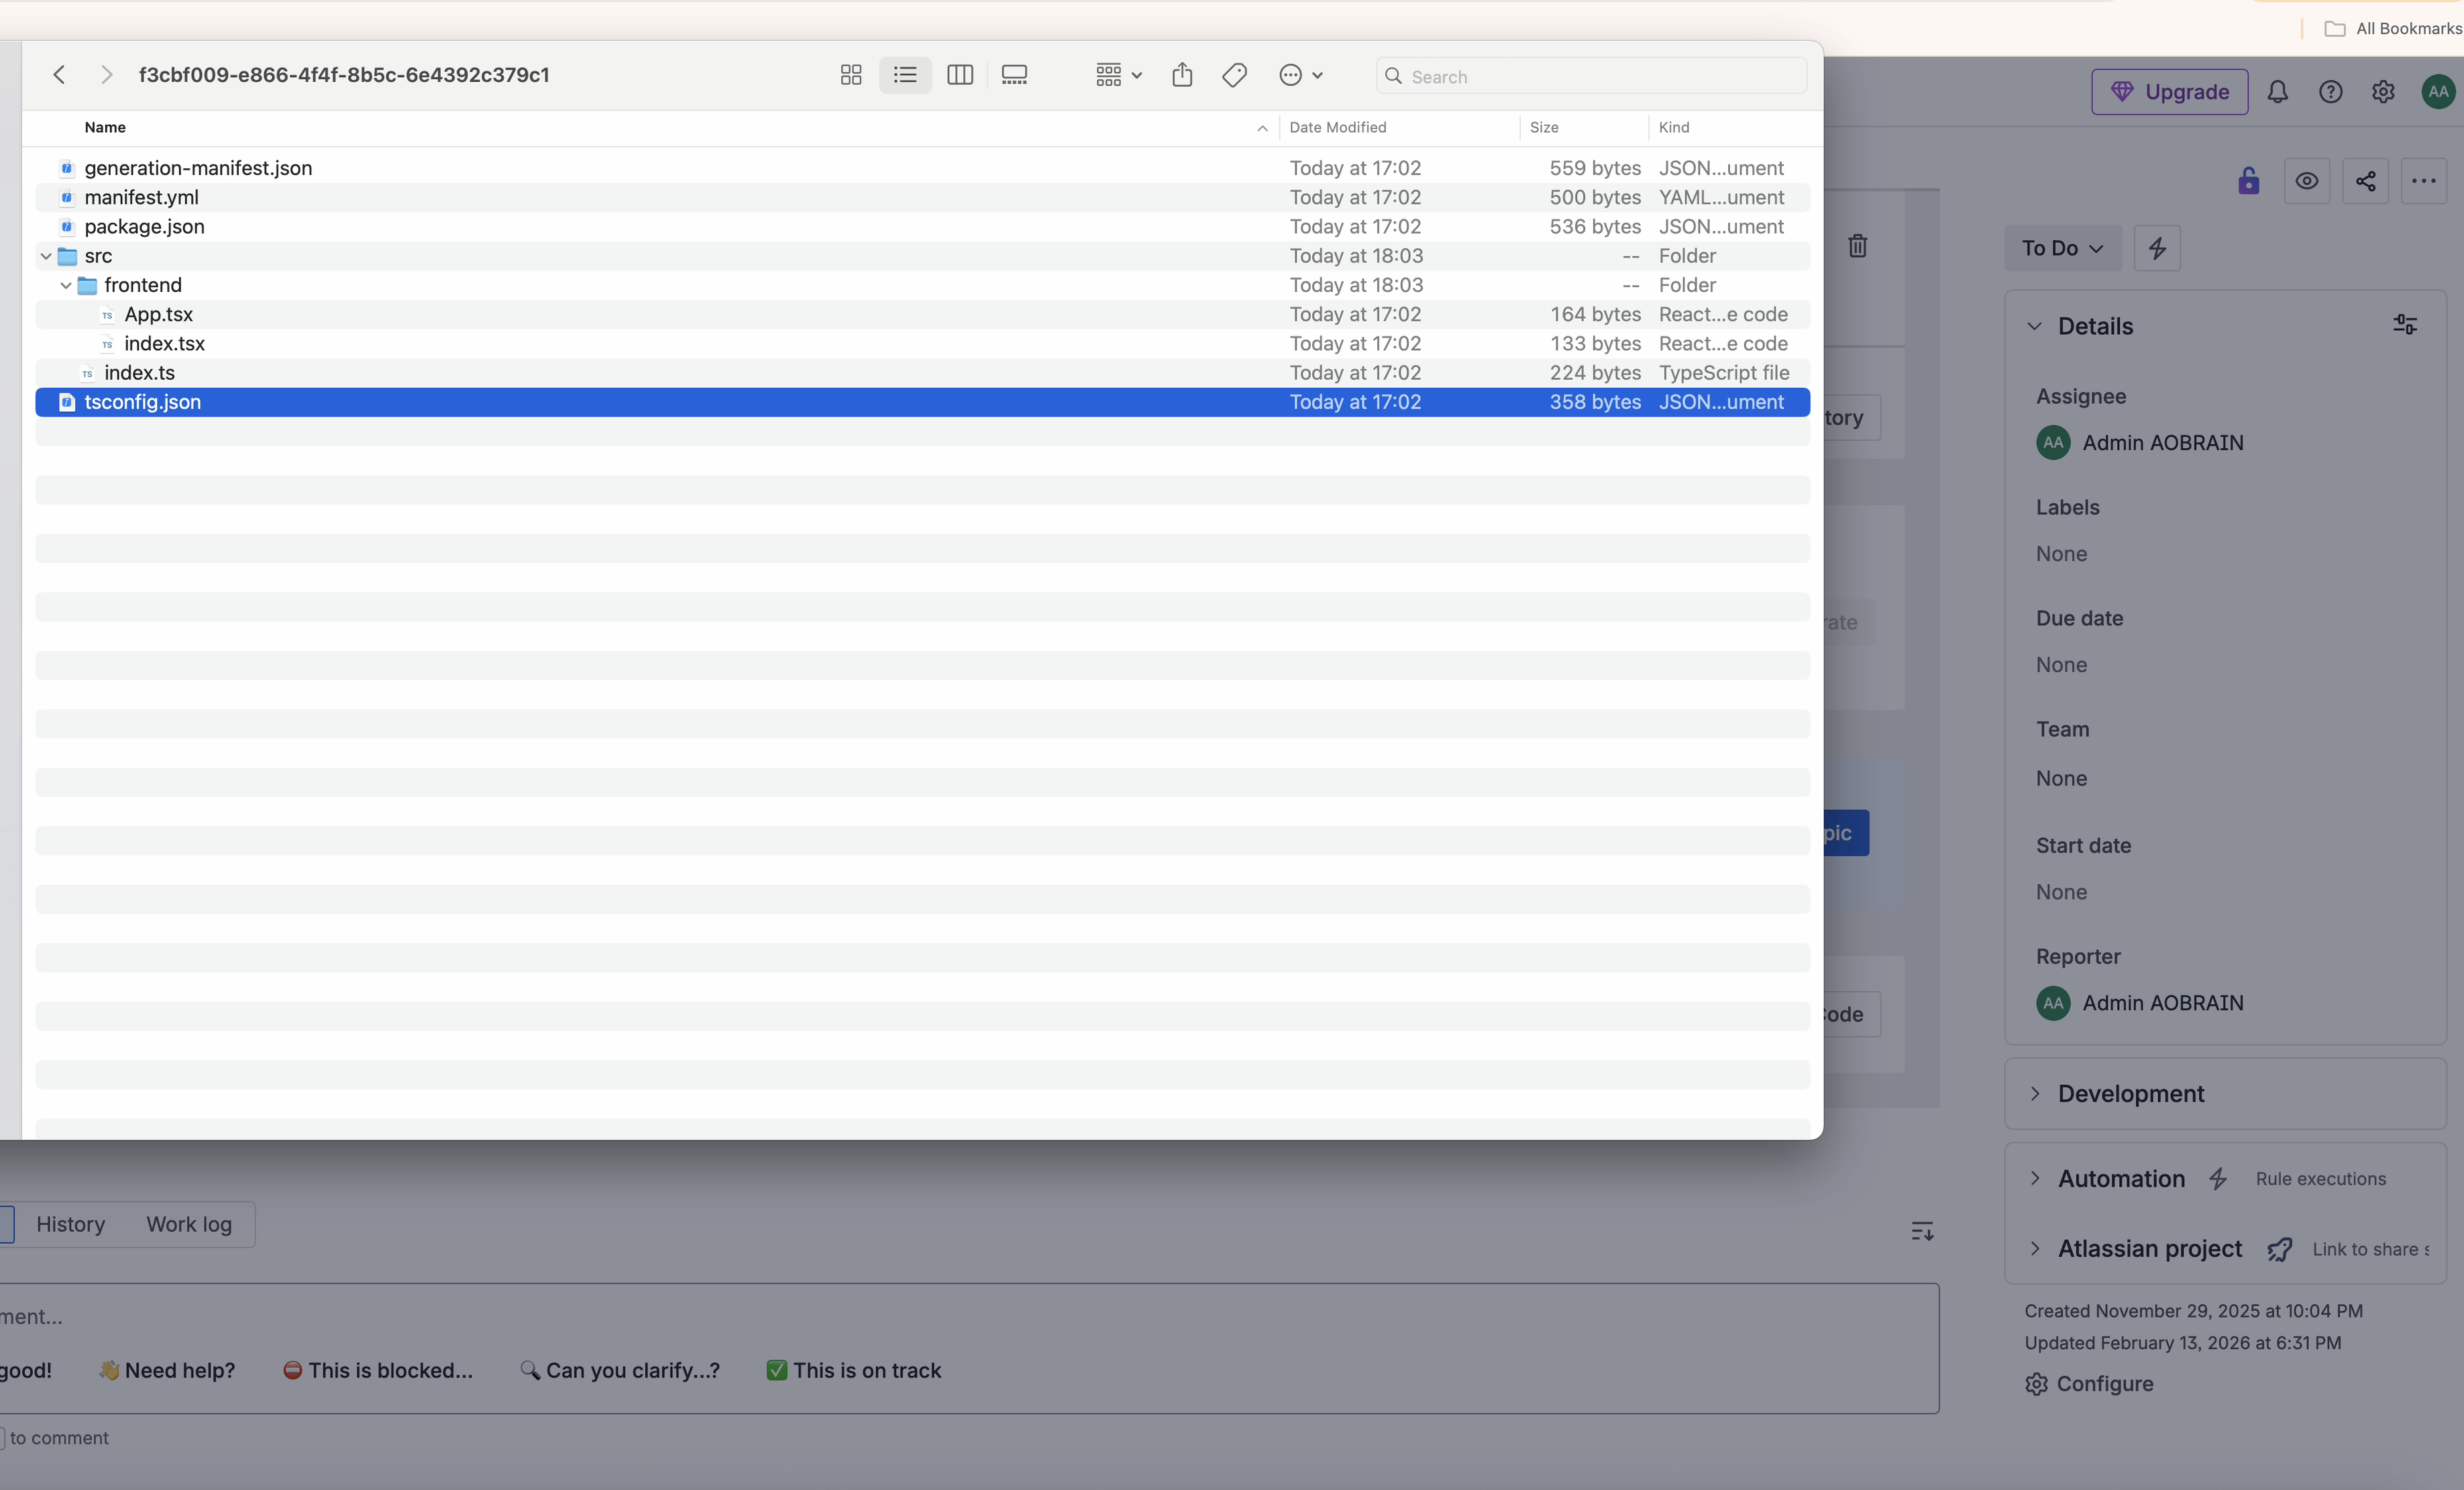This screenshot has height=1490, width=2464.
Task: Click the automation lightning bolt button
Action: [x=2157, y=248]
